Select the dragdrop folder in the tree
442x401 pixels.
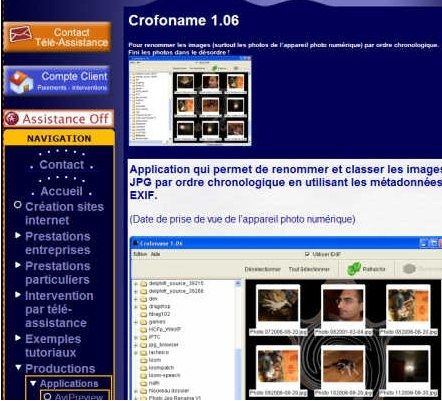click(x=159, y=306)
